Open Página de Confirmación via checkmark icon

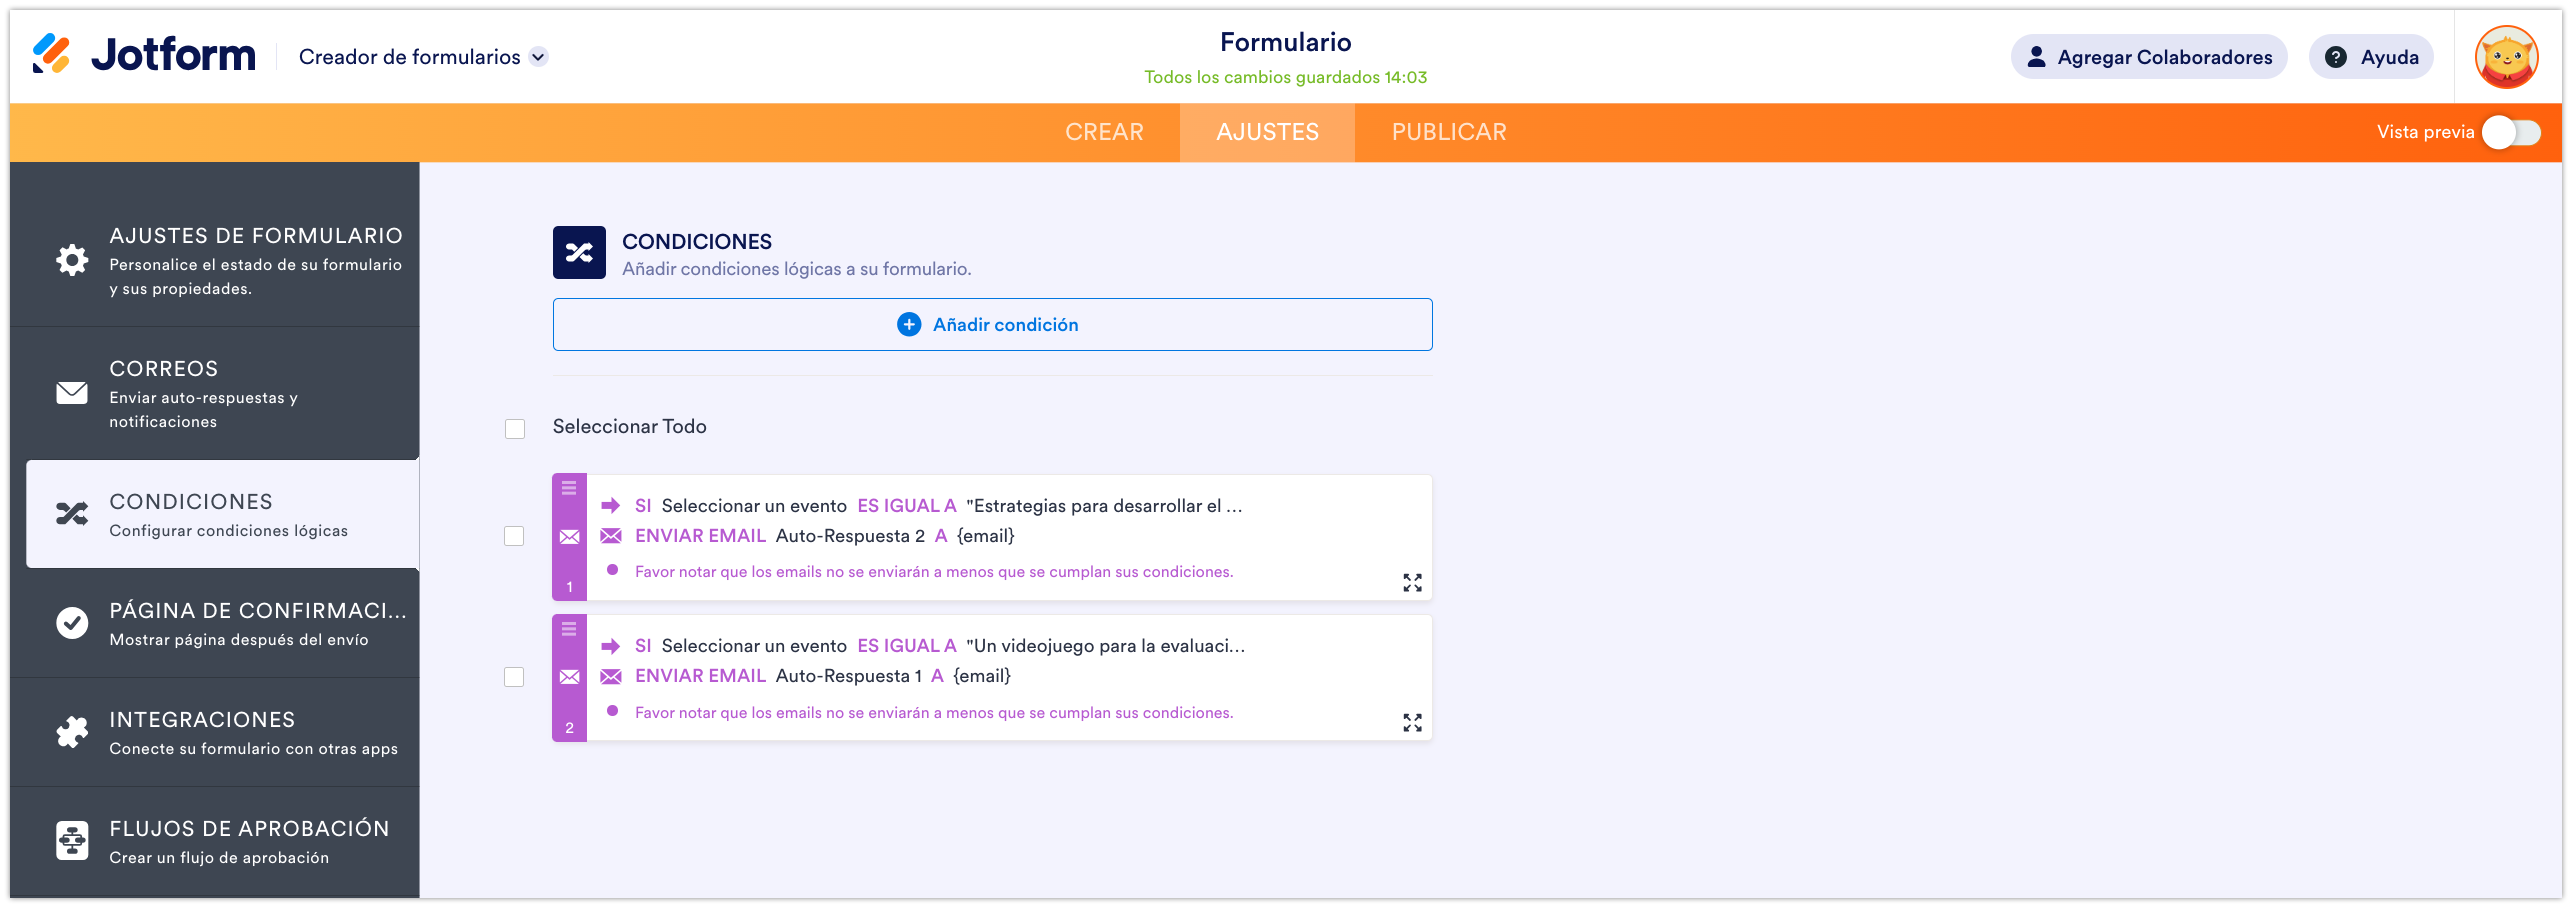pos(71,624)
